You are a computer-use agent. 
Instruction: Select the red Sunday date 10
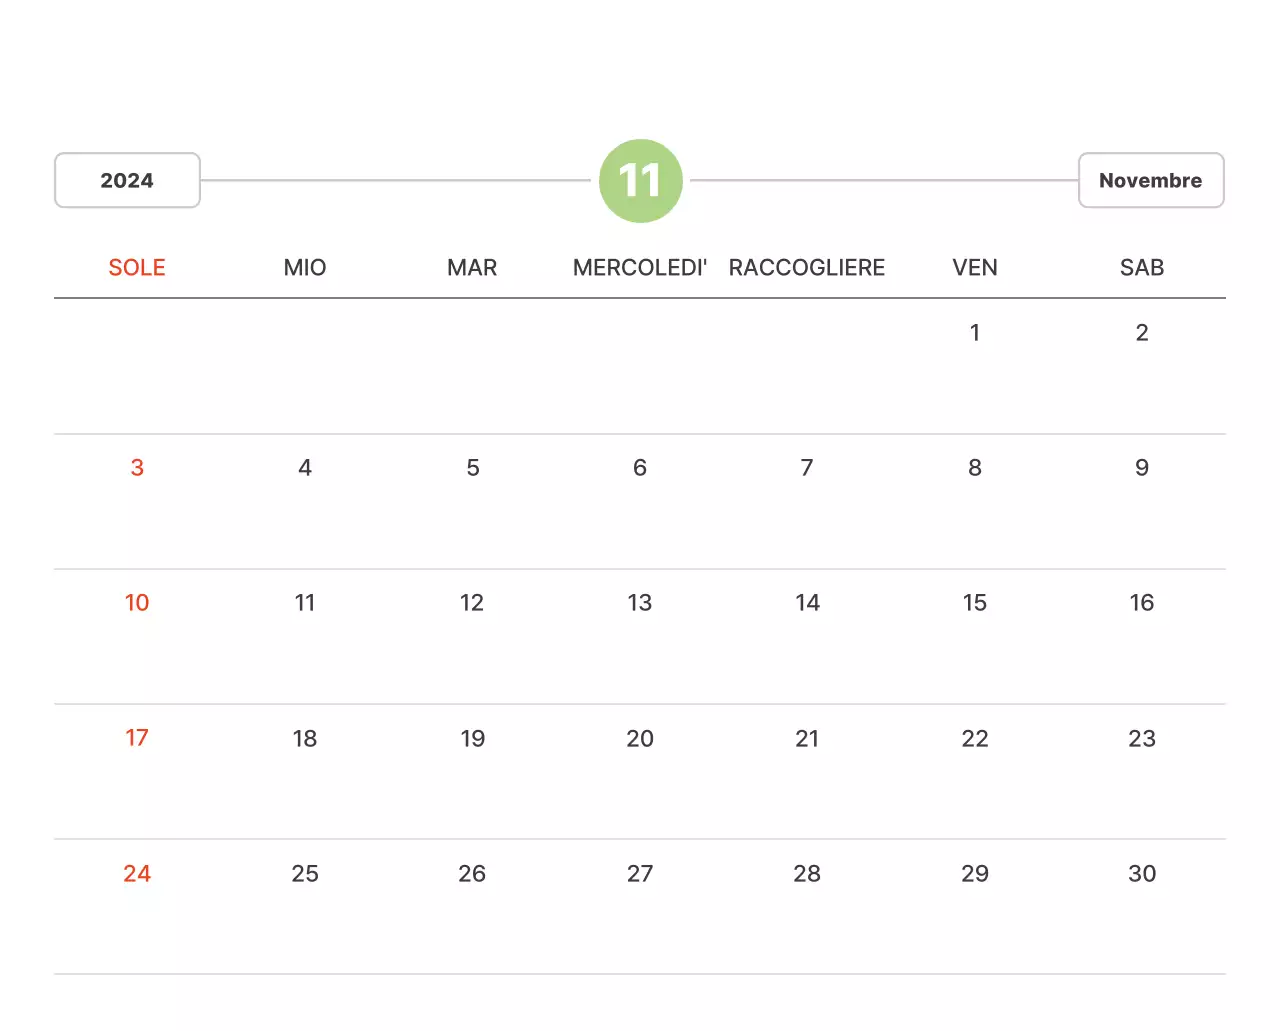tap(137, 603)
